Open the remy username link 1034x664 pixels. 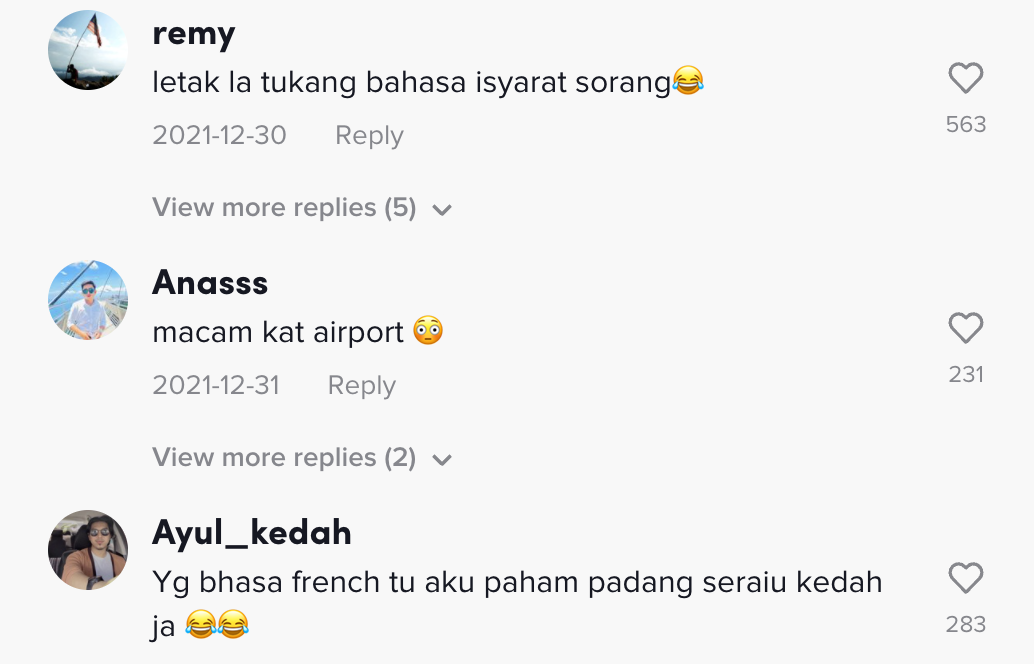tap(194, 33)
